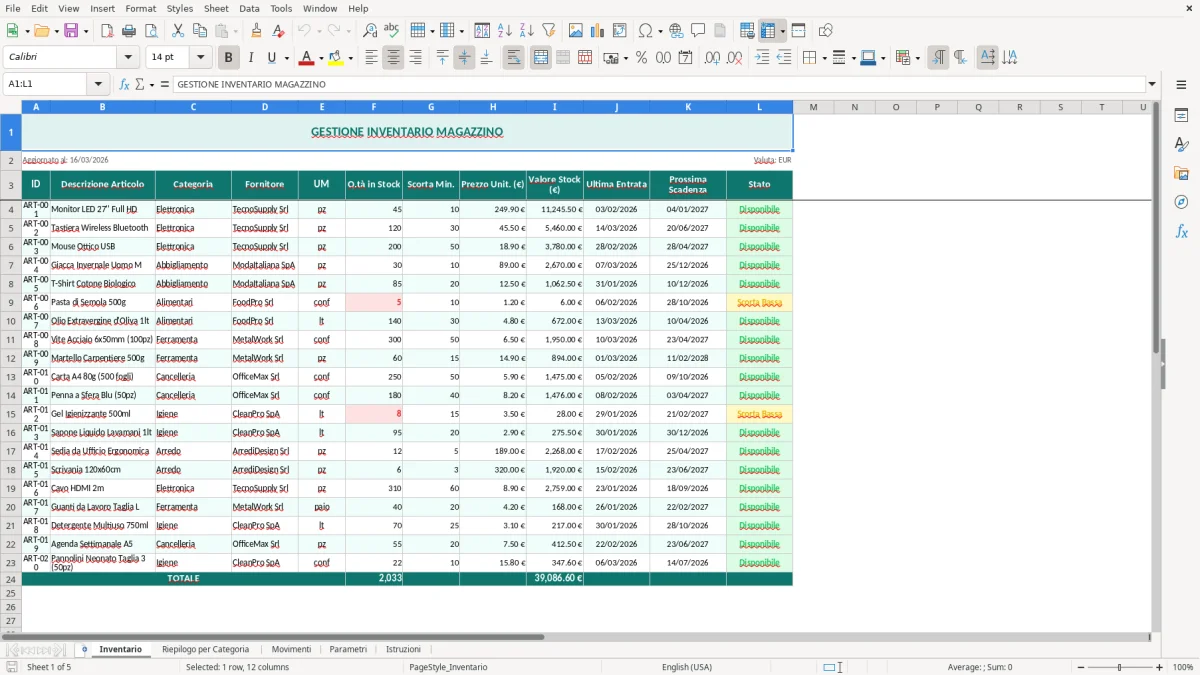Click yellow background color swatch
This screenshot has width=1200, height=675.
pos(336,58)
